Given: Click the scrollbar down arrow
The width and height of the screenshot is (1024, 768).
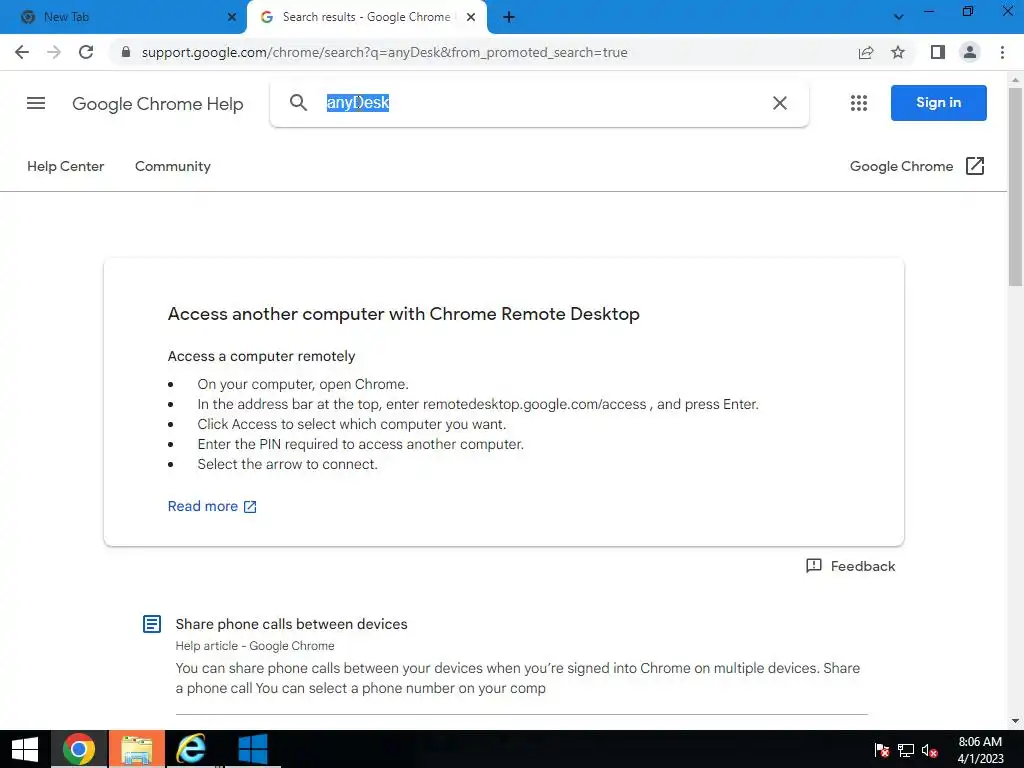Looking at the screenshot, I should [1016, 721].
